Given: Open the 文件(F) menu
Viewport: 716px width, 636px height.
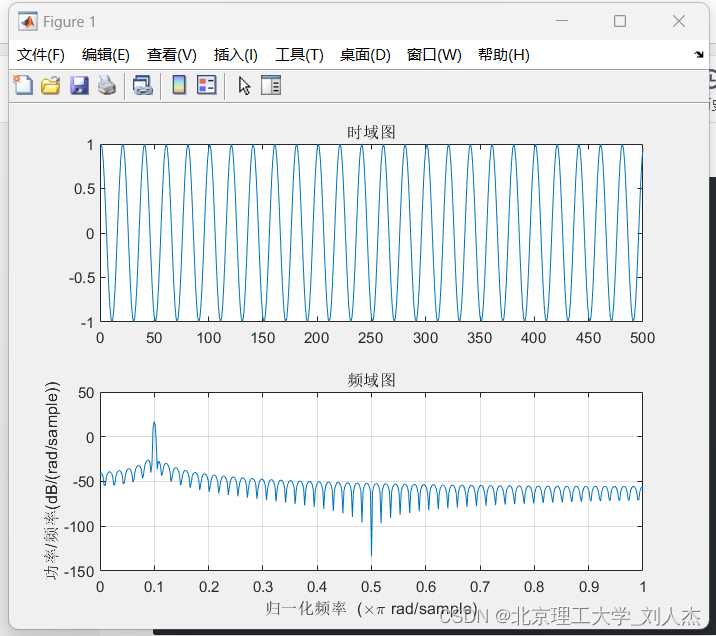Looking at the screenshot, I should pos(41,55).
